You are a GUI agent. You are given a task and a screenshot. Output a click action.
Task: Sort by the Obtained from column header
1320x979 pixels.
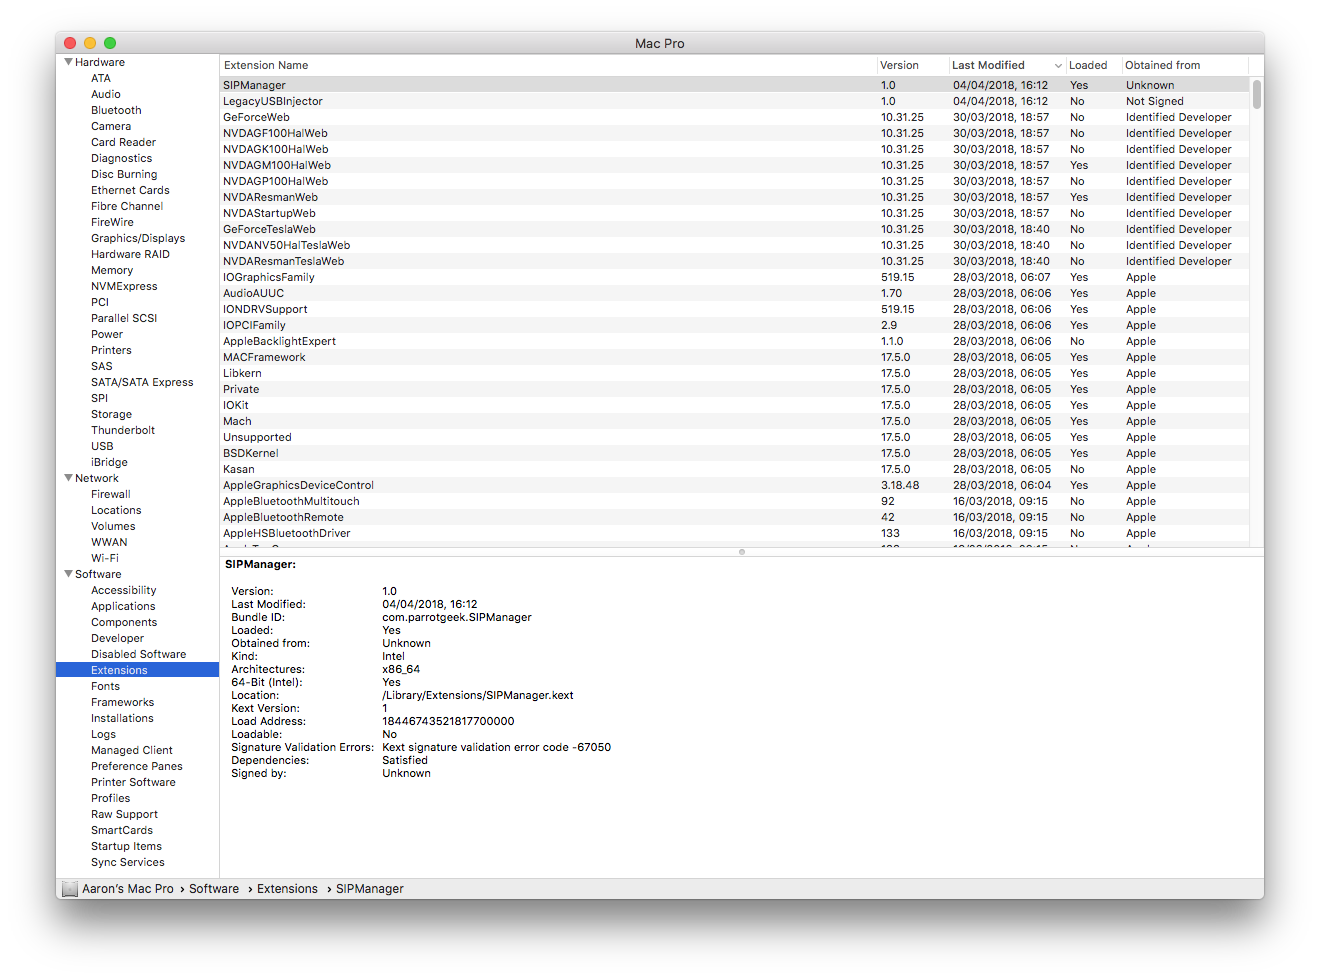(x=1186, y=65)
